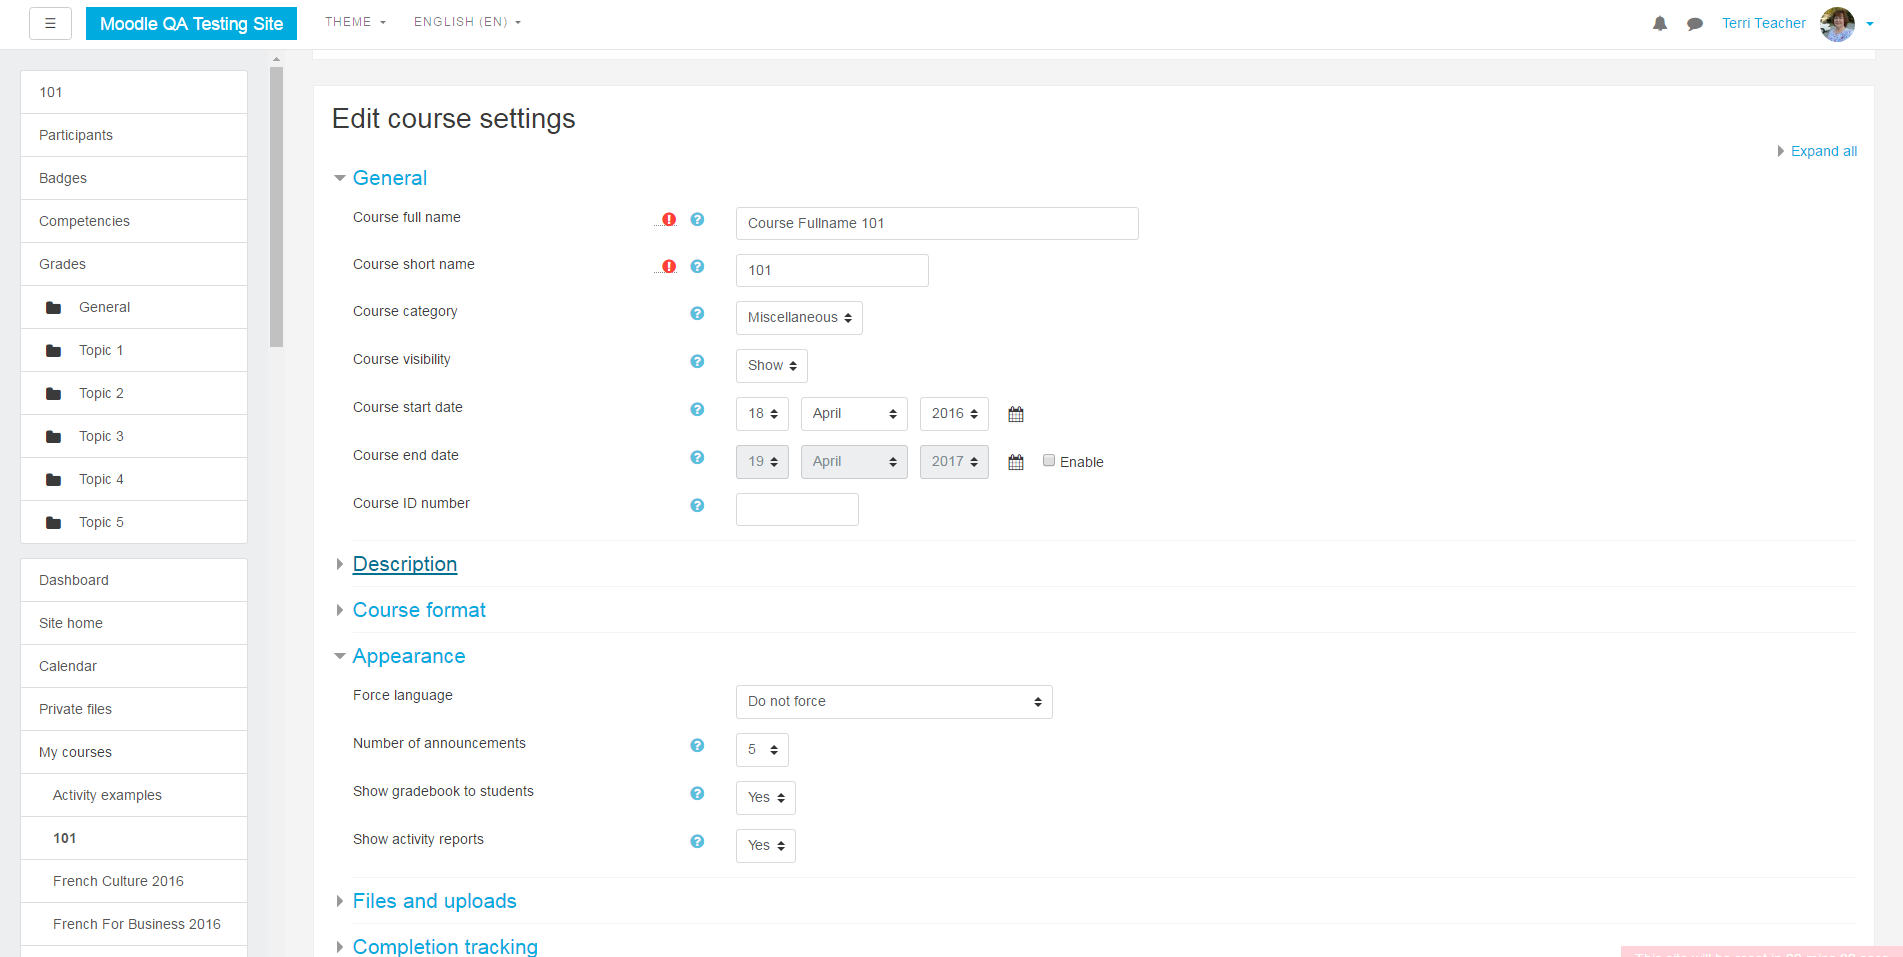1903x957 pixels.
Task: Click the folder icon for Topic 1
Action: pyautogui.click(x=54, y=351)
